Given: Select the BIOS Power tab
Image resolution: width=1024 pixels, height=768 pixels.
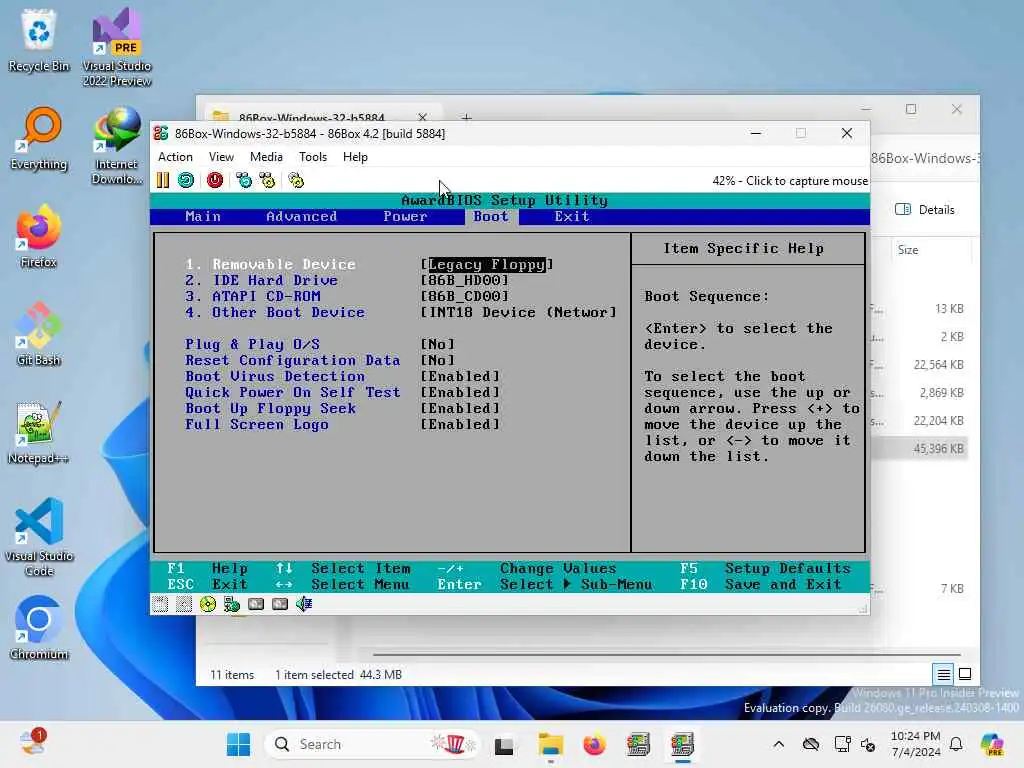Looking at the screenshot, I should pos(405,217).
